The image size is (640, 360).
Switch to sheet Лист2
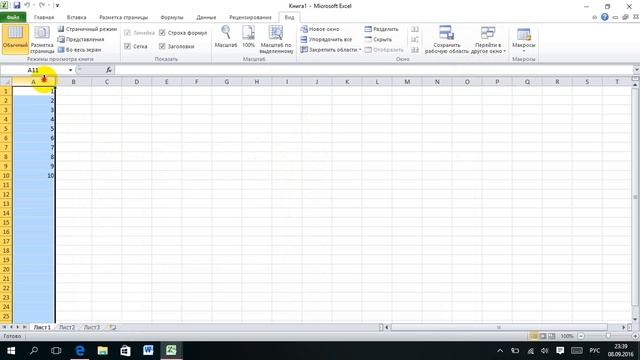(x=67, y=327)
